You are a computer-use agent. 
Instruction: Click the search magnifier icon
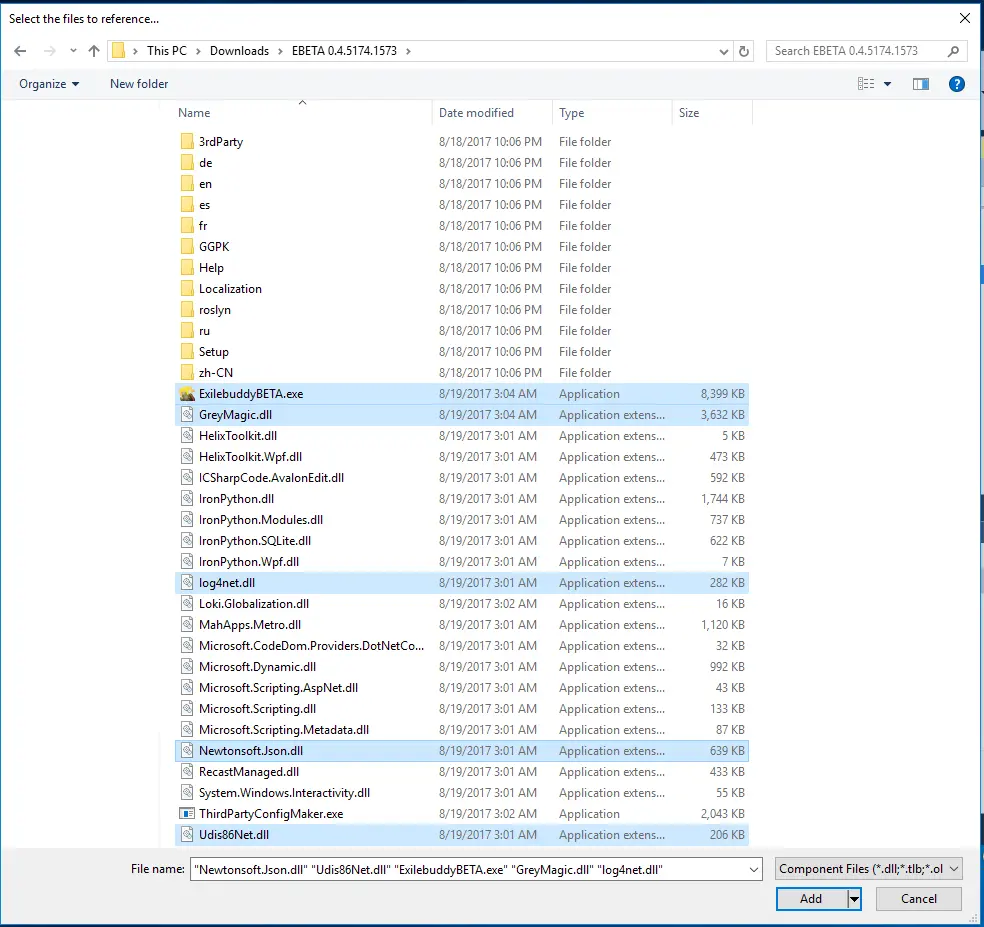tap(953, 51)
